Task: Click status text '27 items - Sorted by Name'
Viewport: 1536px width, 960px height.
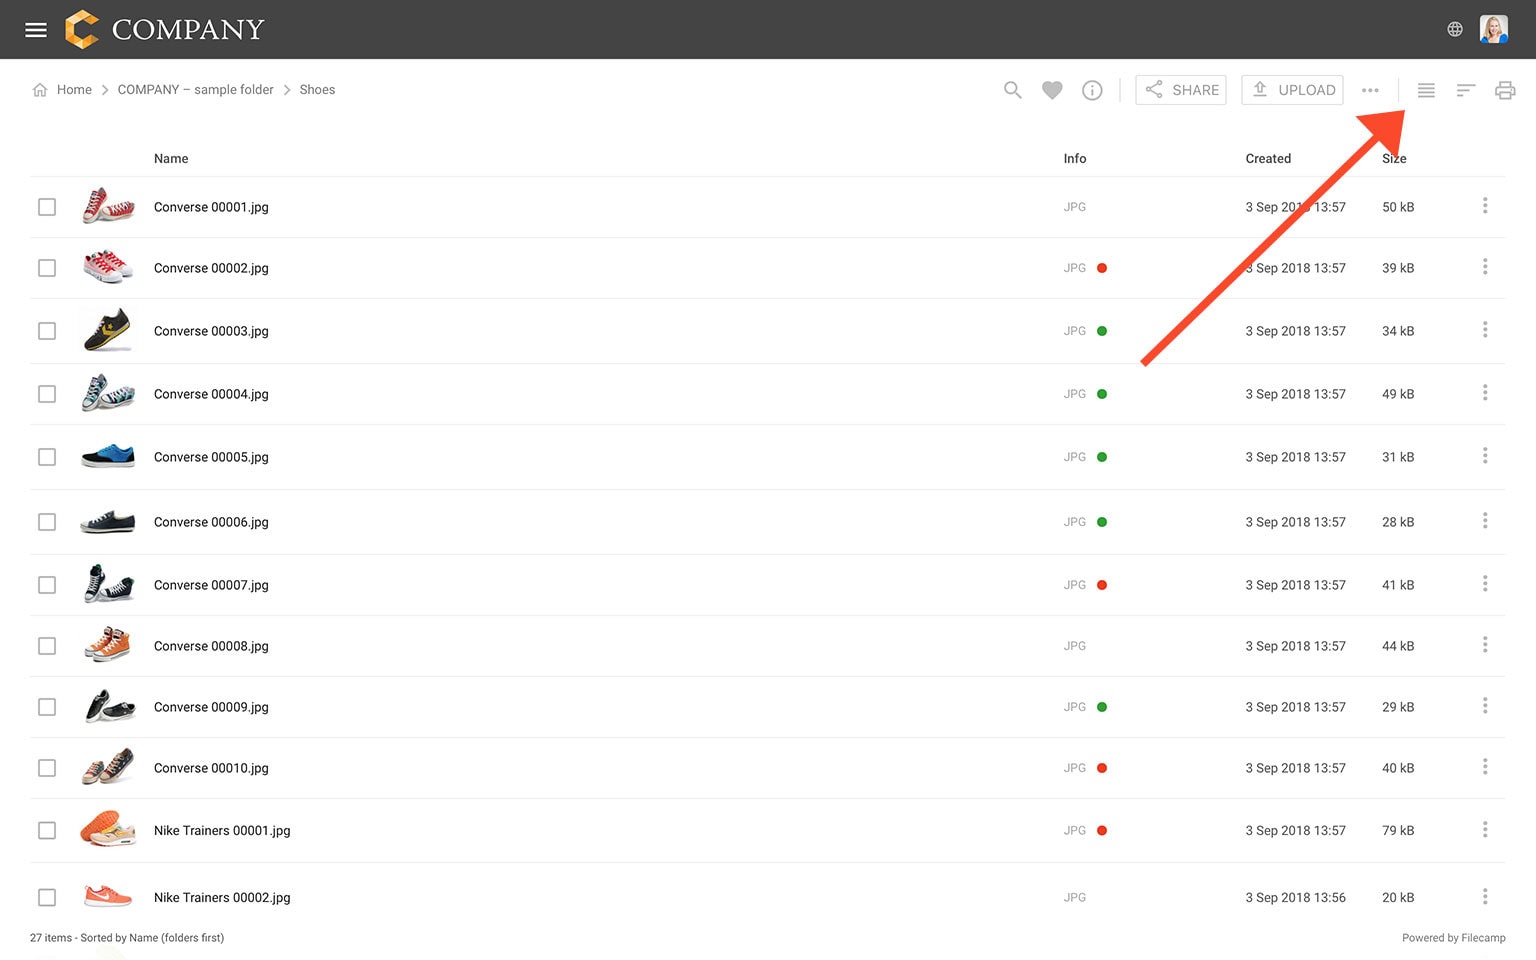Action: (x=127, y=938)
